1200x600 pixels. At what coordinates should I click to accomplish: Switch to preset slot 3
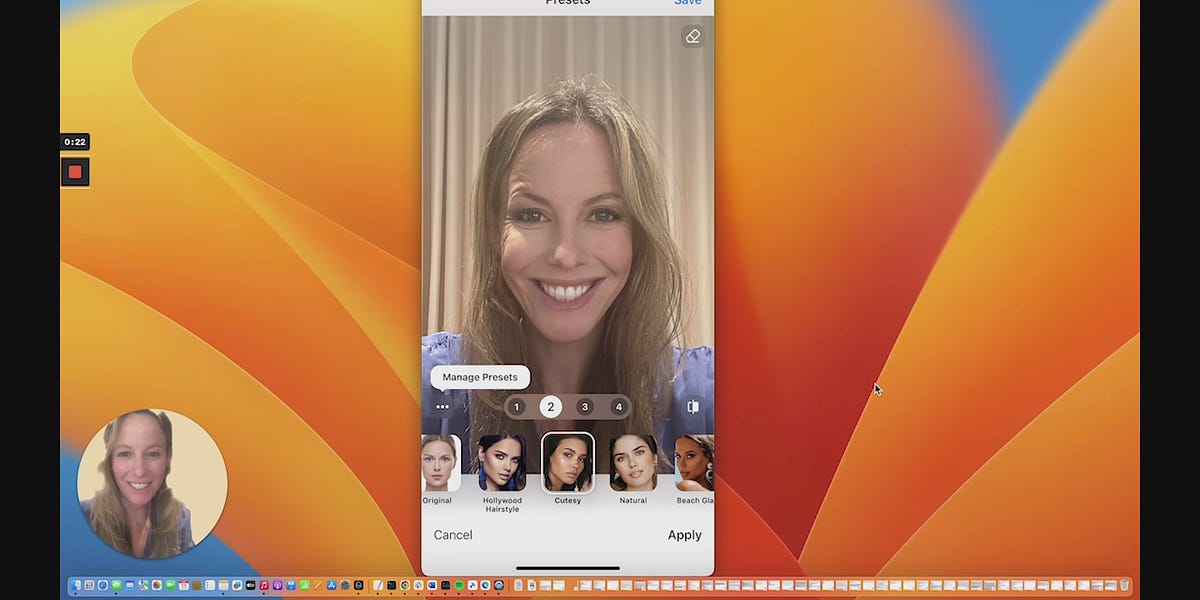(584, 407)
